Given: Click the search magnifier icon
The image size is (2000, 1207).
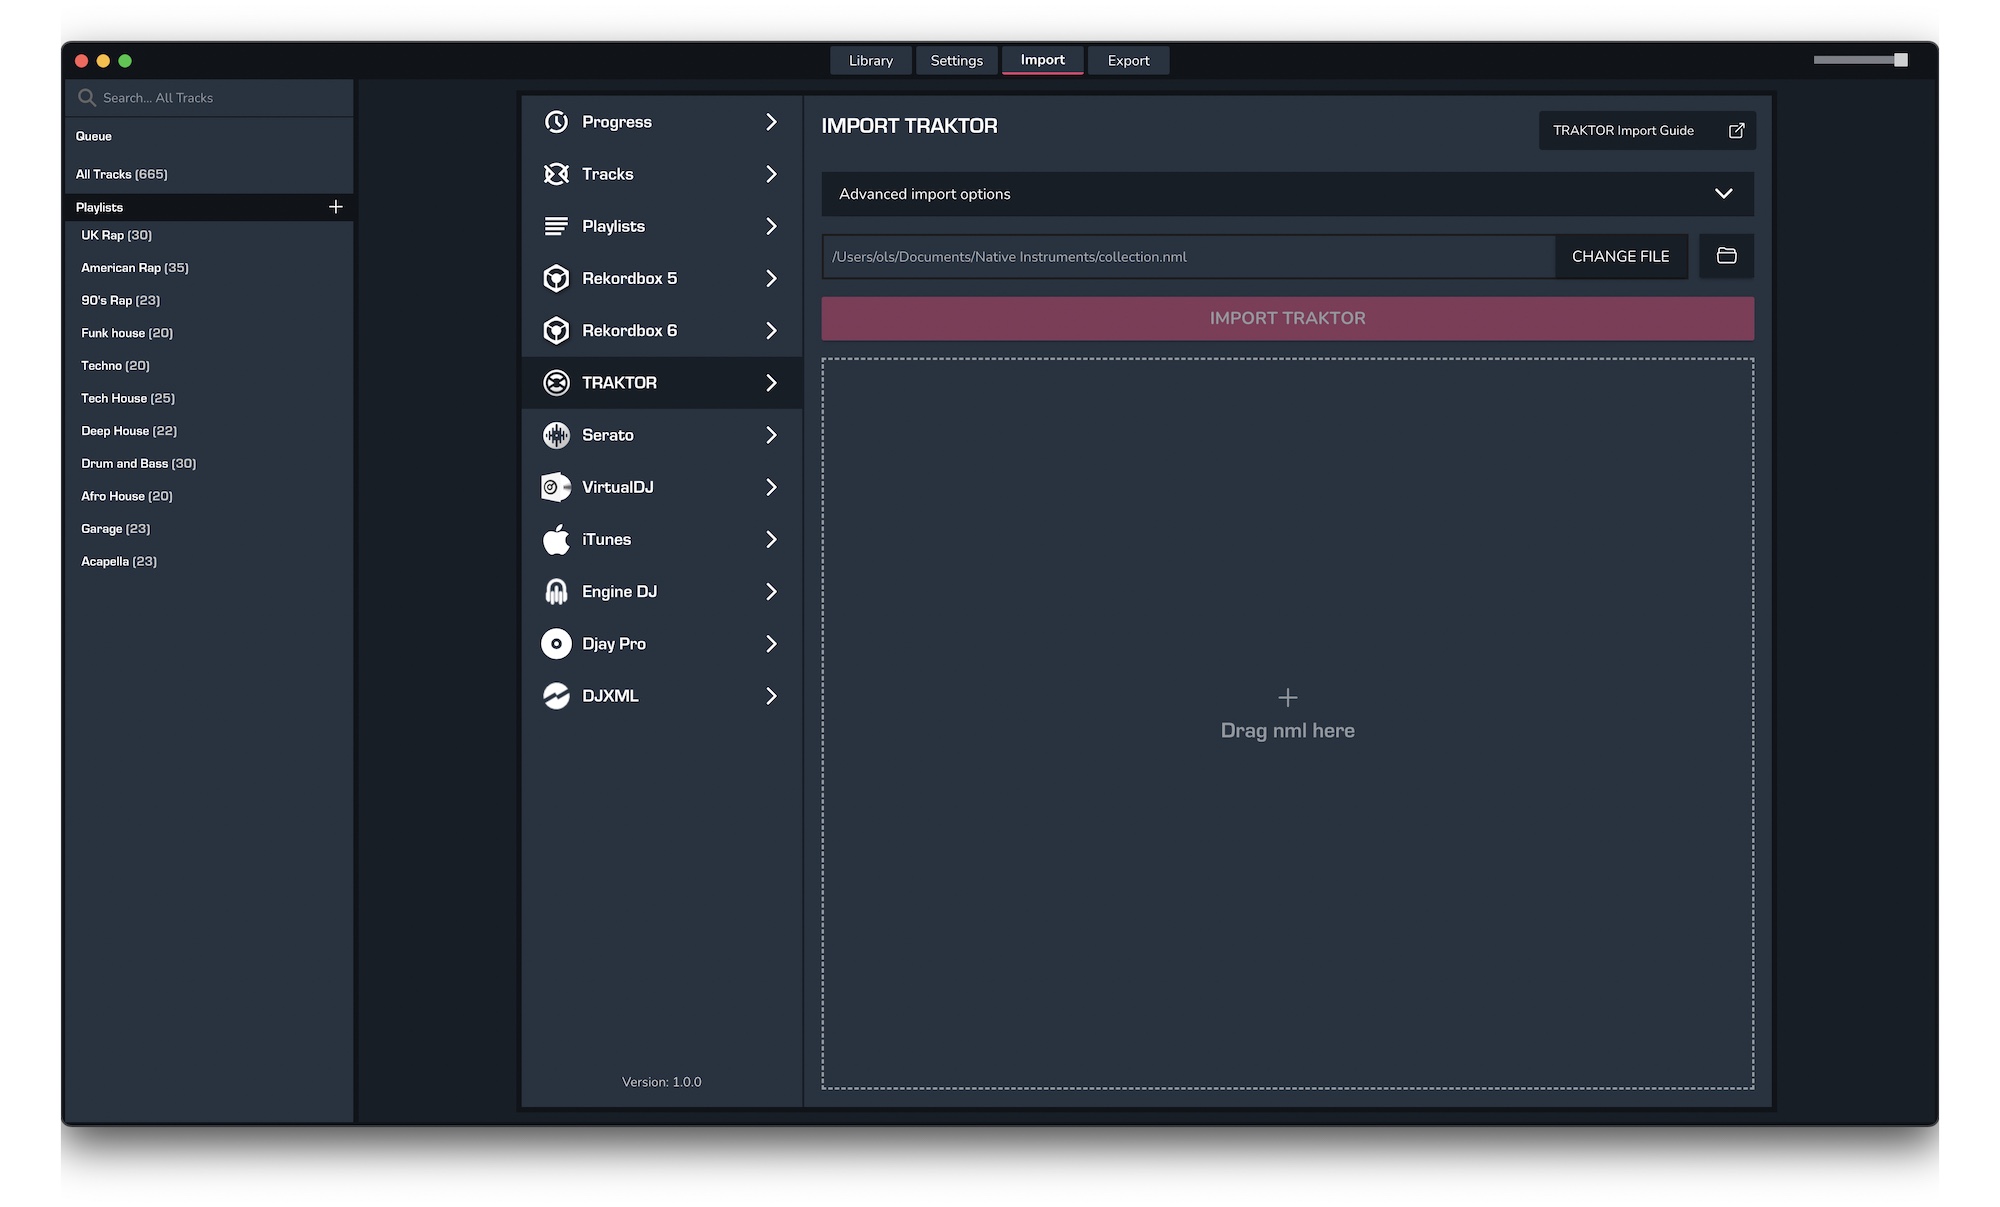Looking at the screenshot, I should pos(87,97).
